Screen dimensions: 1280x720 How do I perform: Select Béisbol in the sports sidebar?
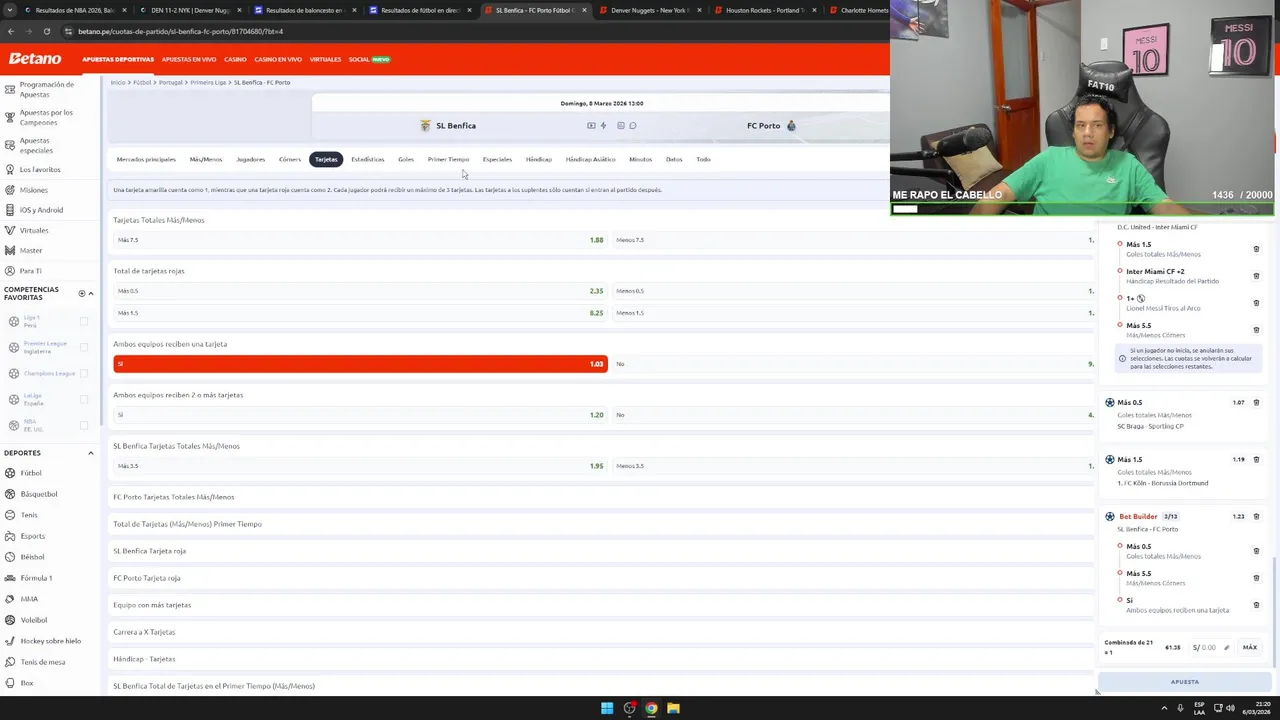tap(32, 557)
